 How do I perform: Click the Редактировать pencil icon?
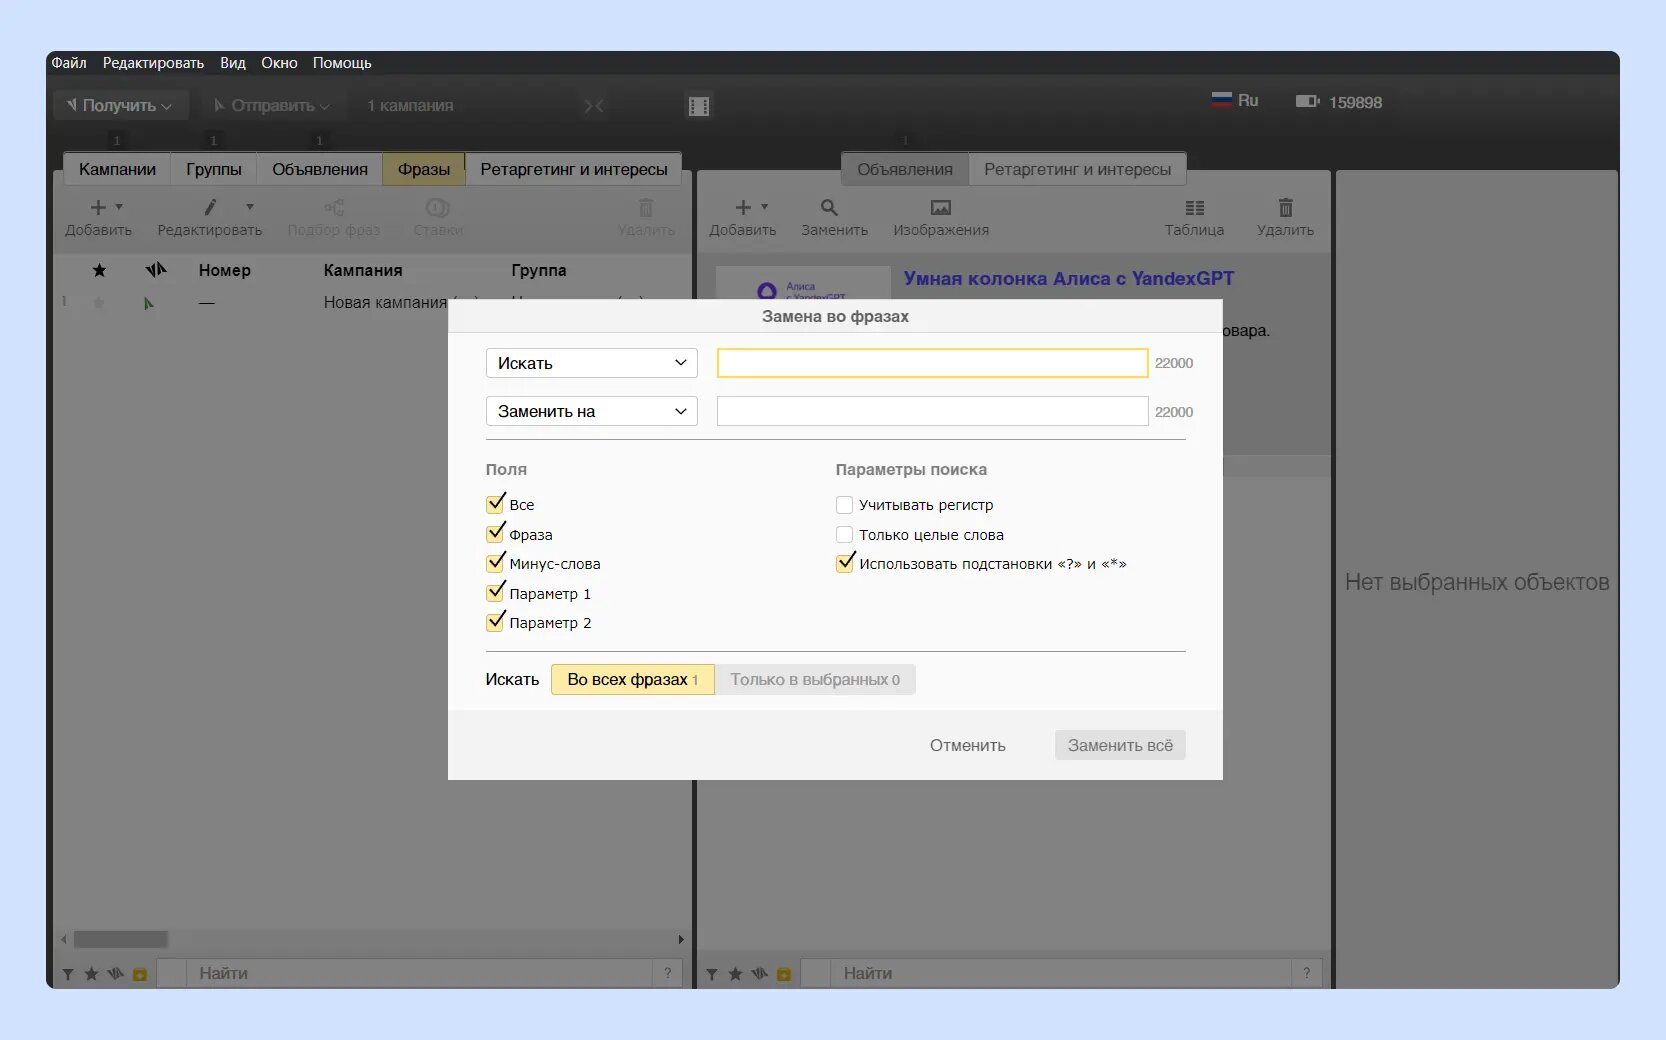[x=210, y=207]
